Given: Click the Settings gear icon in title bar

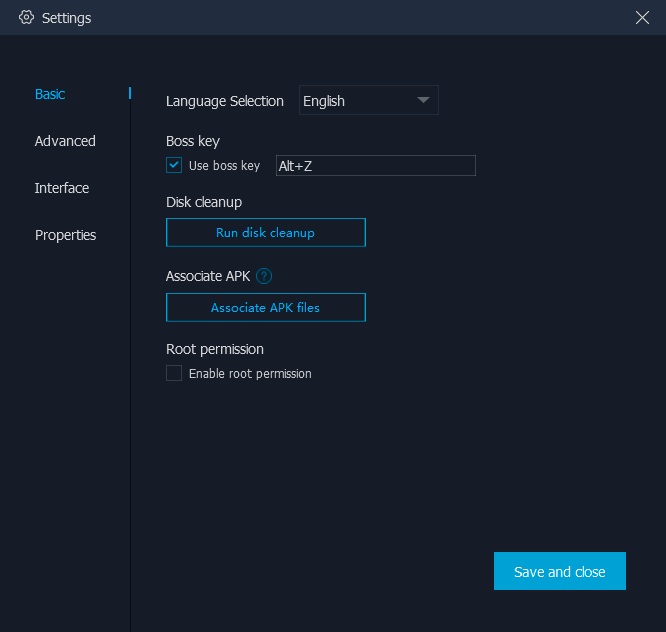Looking at the screenshot, I should [26, 17].
